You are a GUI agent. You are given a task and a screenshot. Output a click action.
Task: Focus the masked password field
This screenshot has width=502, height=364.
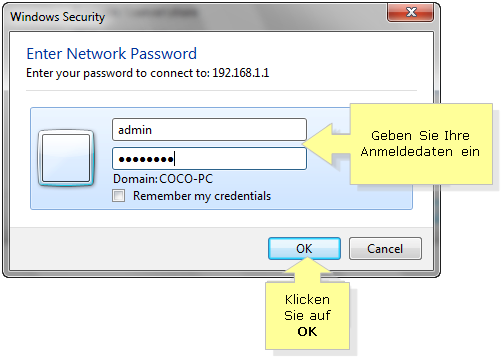pos(209,159)
